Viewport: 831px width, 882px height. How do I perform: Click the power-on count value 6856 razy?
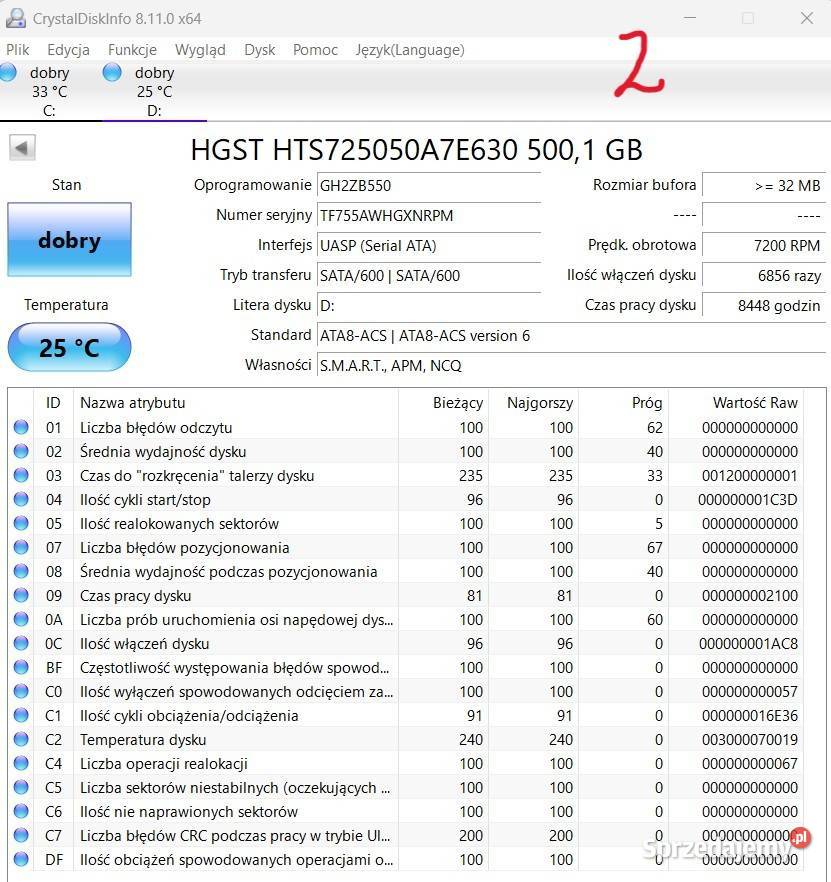(x=763, y=276)
